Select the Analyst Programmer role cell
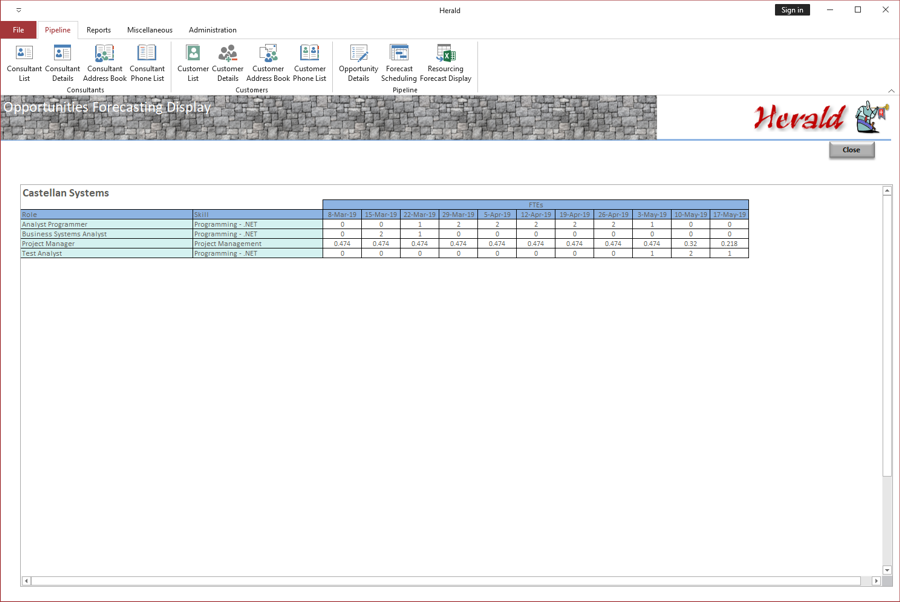This screenshot has width=900, height=602. click(x=106, y=224)
